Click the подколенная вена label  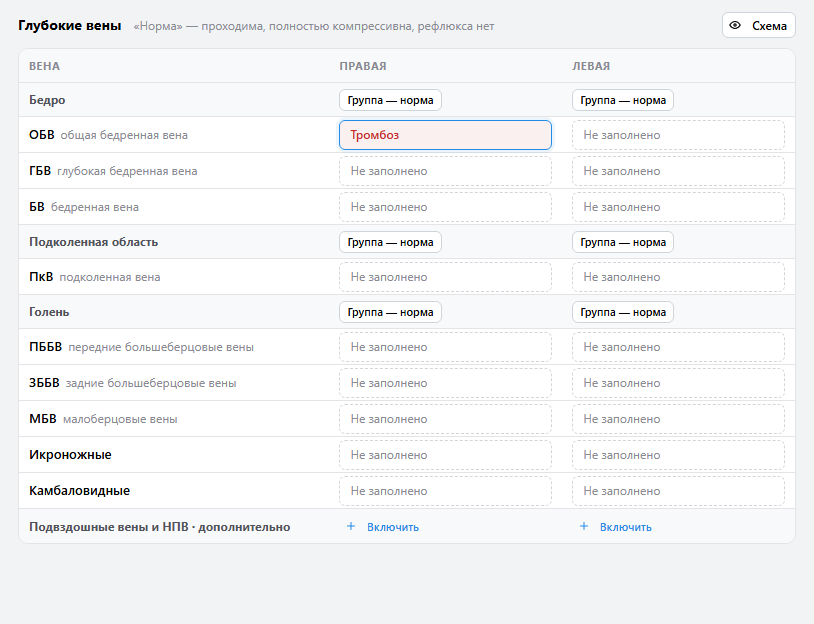[110, 277]
